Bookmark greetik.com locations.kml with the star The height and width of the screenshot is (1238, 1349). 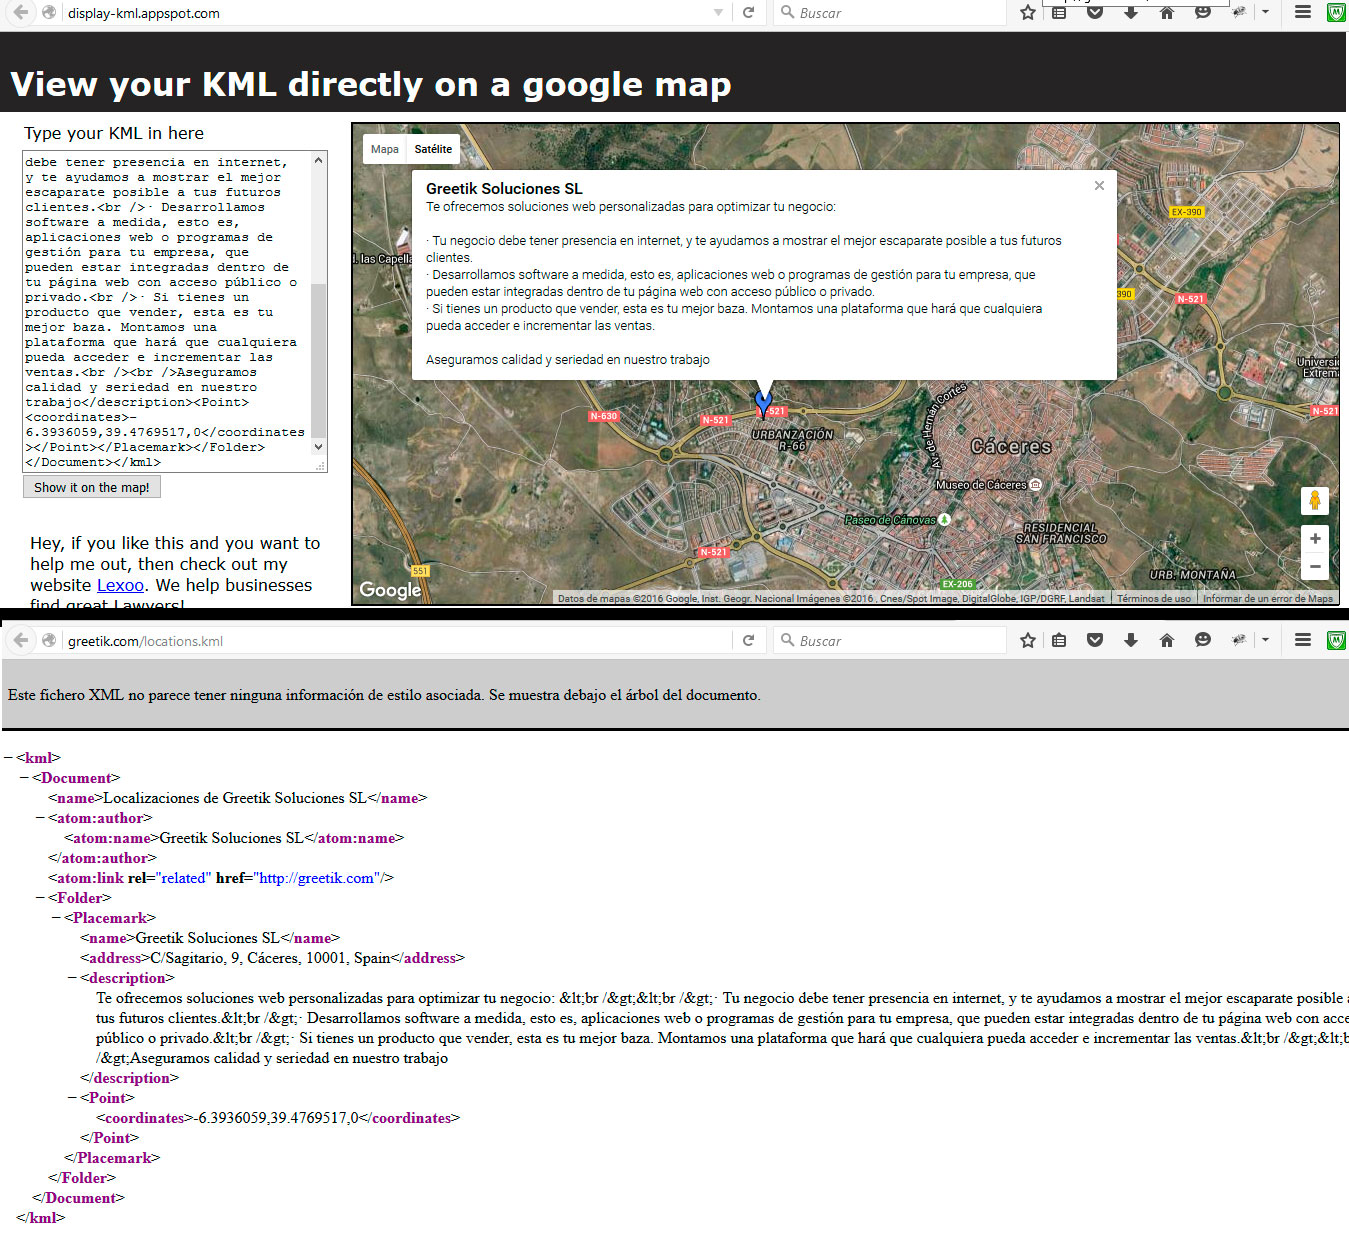click(x=1027, y=640)
